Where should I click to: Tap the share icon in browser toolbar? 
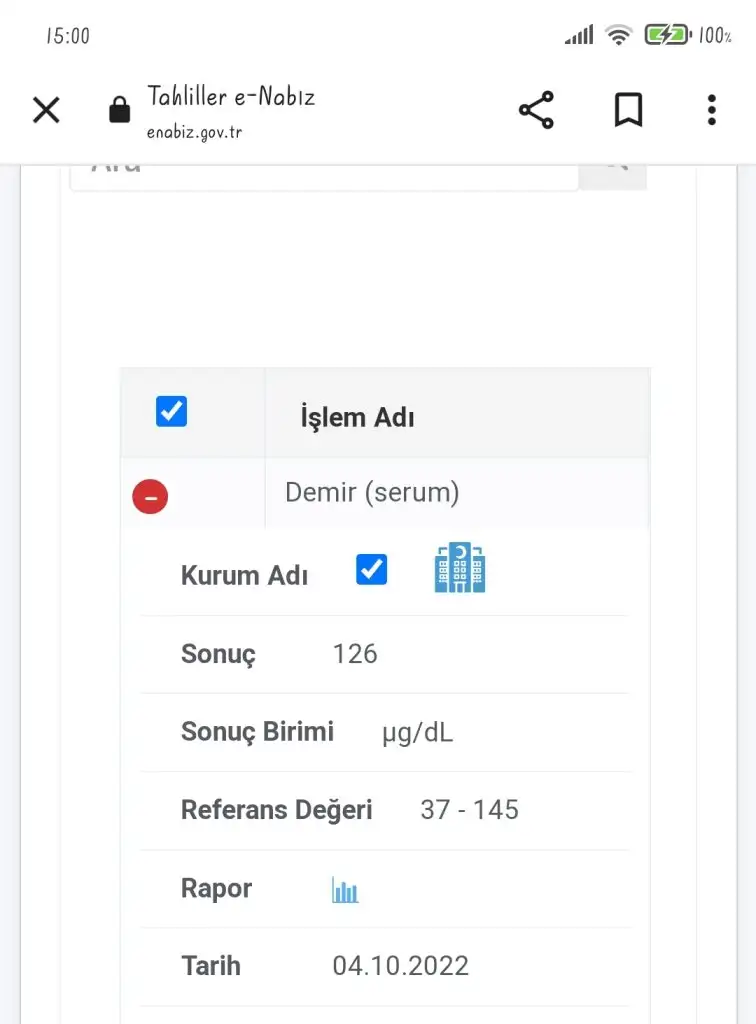tap(536, 110)
